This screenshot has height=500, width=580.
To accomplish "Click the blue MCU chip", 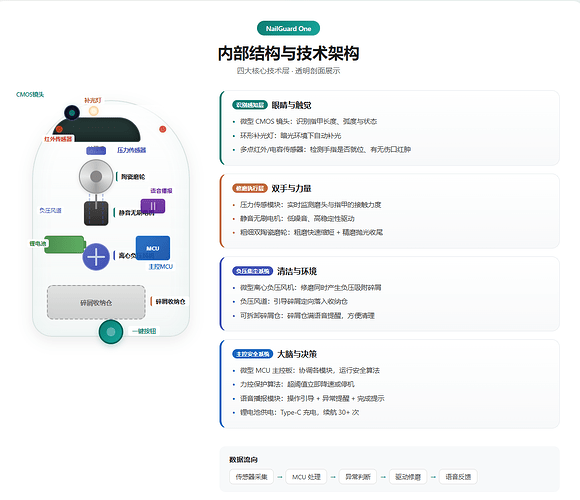I will tap(153, 248).
